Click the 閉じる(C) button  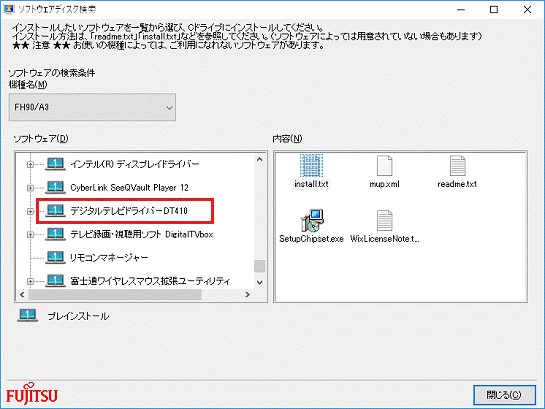[x=504, y=395]
